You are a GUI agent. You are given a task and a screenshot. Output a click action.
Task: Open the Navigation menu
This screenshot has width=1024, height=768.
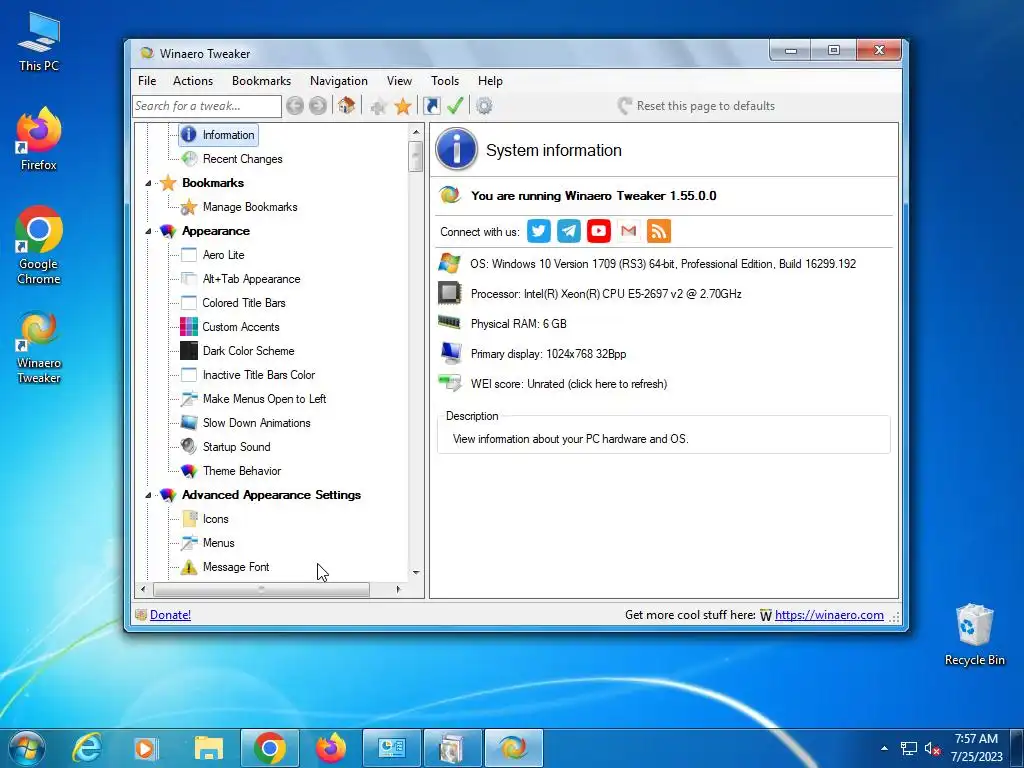pos(338,81)
